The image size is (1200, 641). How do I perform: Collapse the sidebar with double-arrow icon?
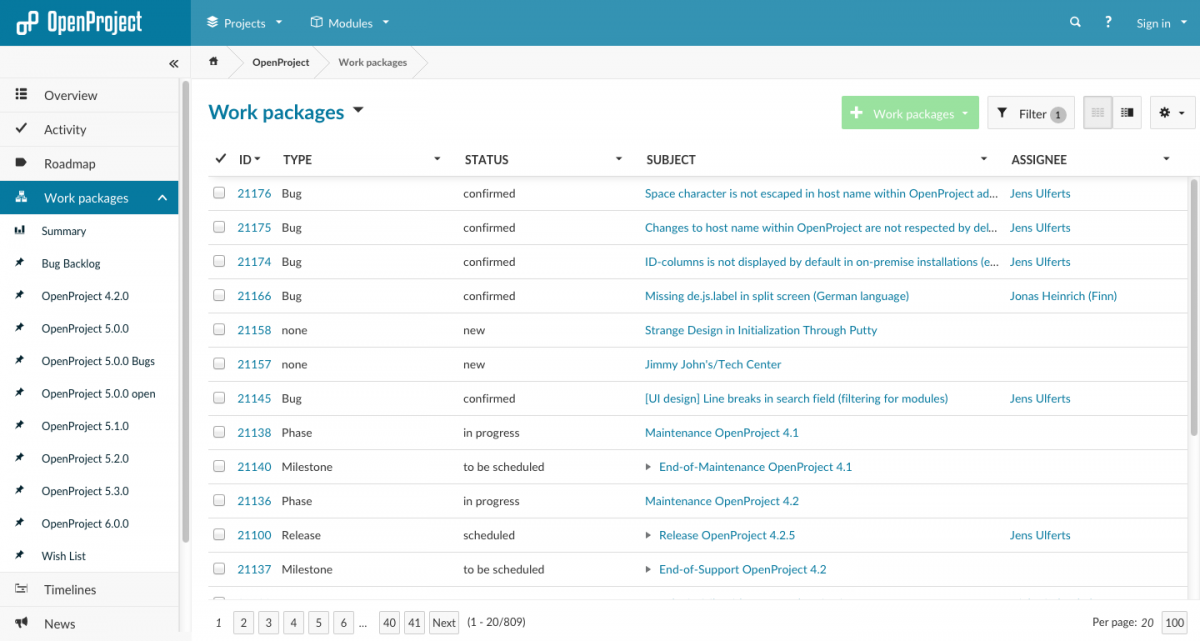tap(173, 63)
